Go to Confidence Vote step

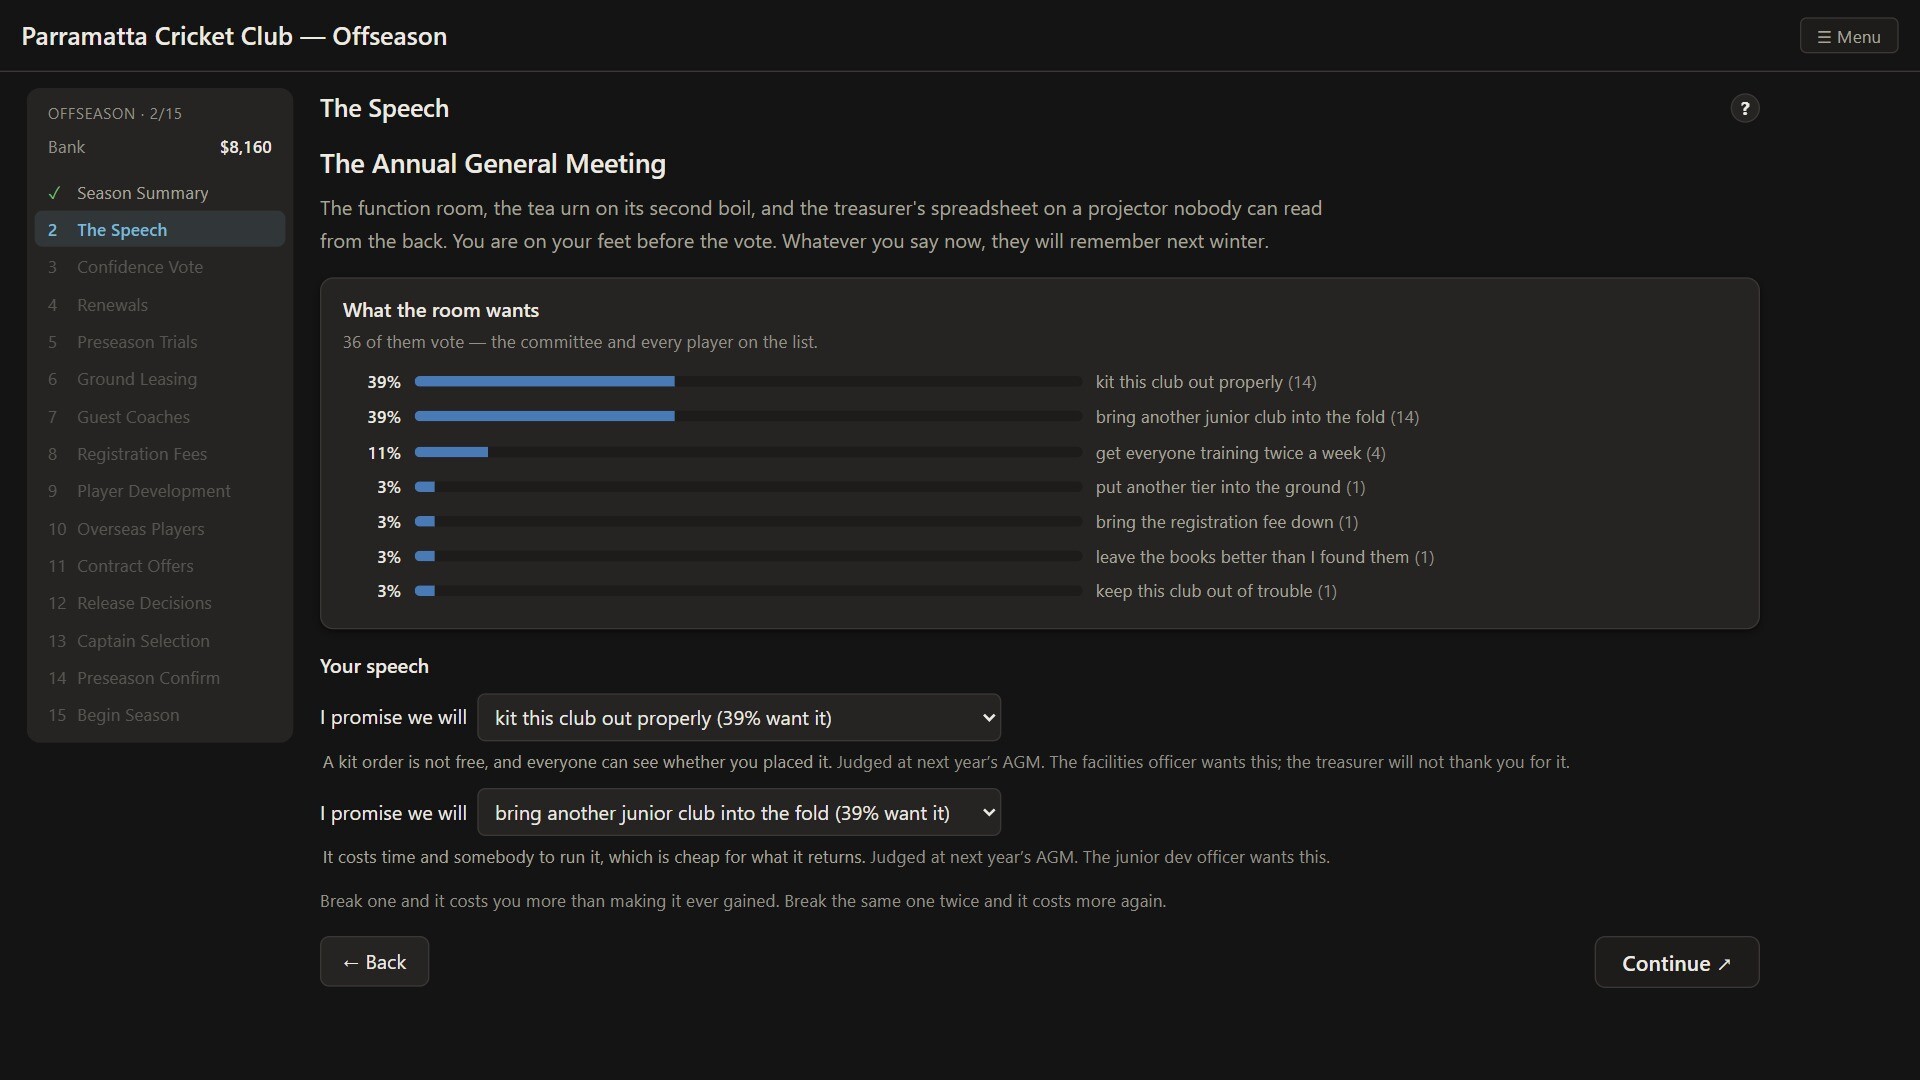point(160,267)
